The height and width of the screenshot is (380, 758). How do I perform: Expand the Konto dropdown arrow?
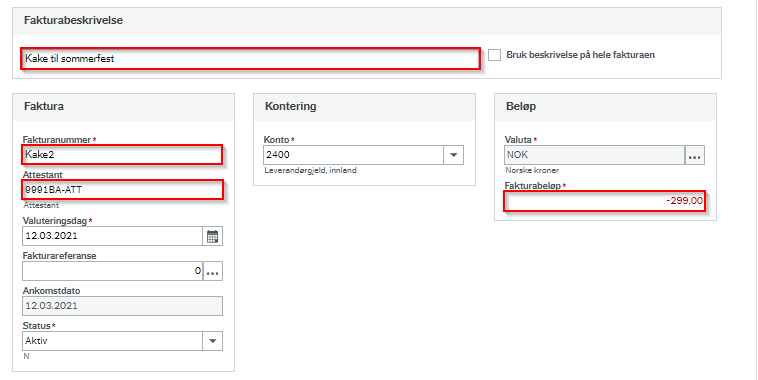click(453, 155)
